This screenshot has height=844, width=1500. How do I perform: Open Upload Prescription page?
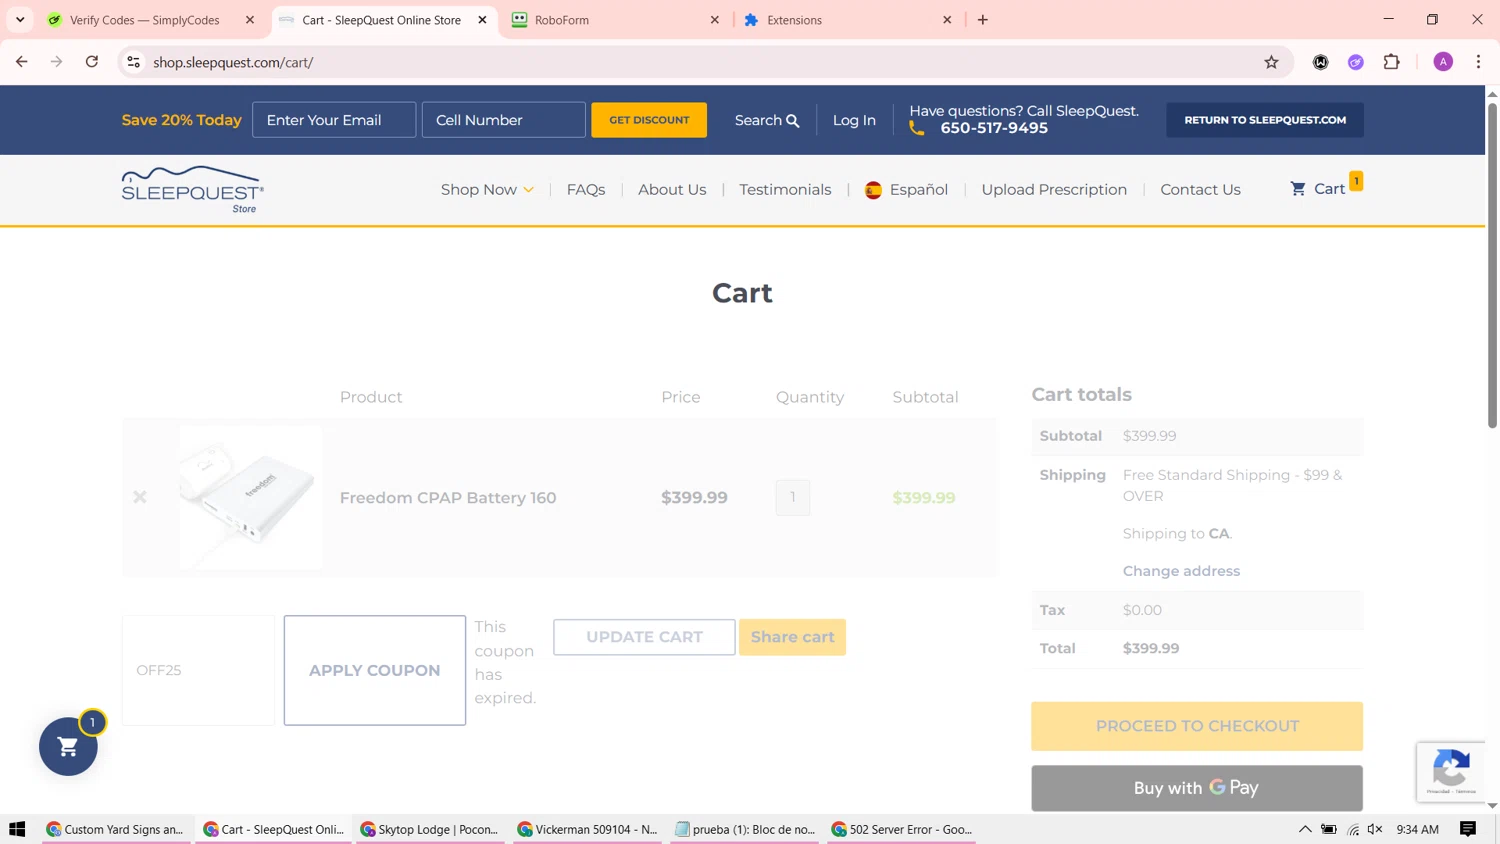pyautogui.click(x=1054, y=190)
